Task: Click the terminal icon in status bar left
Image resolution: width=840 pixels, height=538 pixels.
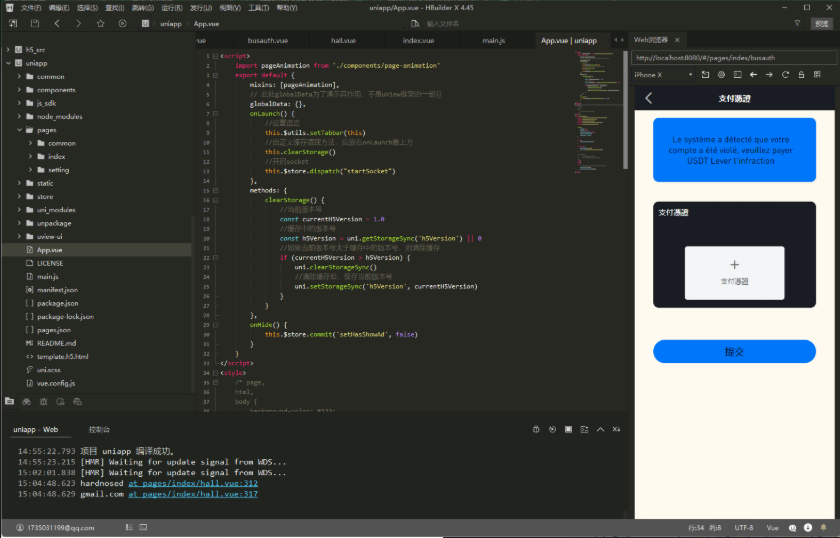Action: (143, 527)
